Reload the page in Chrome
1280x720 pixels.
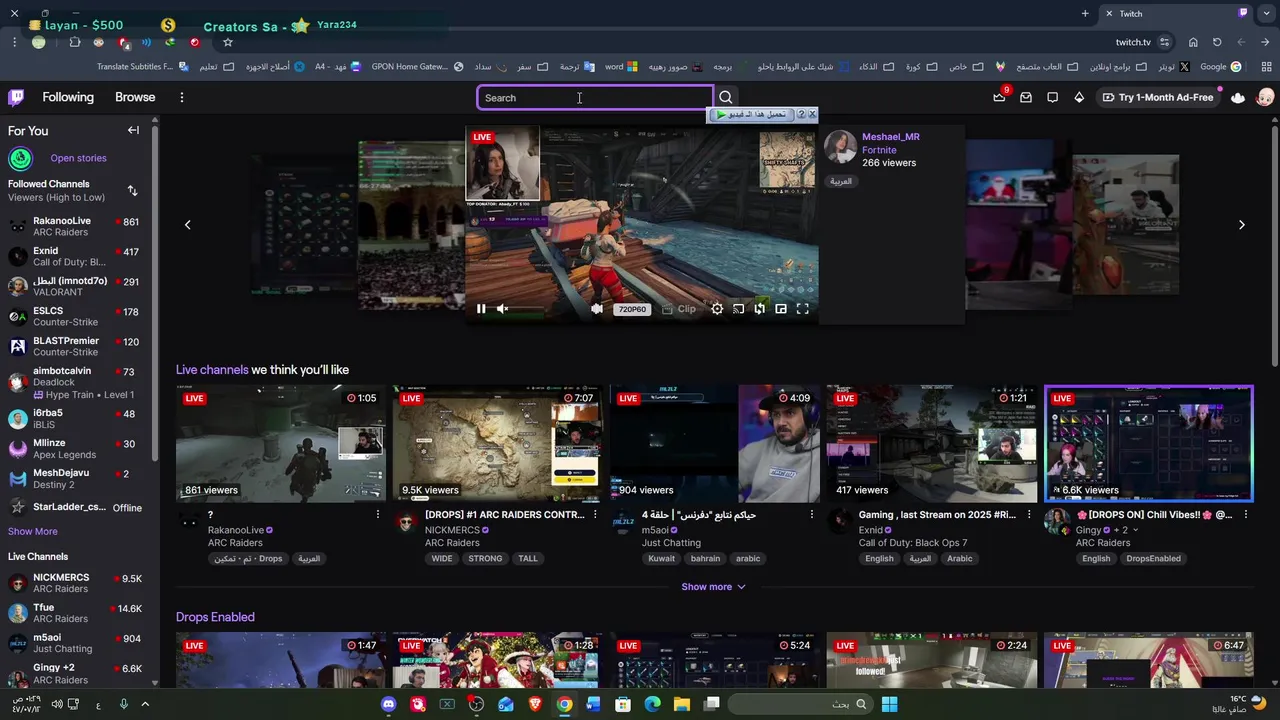click(1217, 42)
